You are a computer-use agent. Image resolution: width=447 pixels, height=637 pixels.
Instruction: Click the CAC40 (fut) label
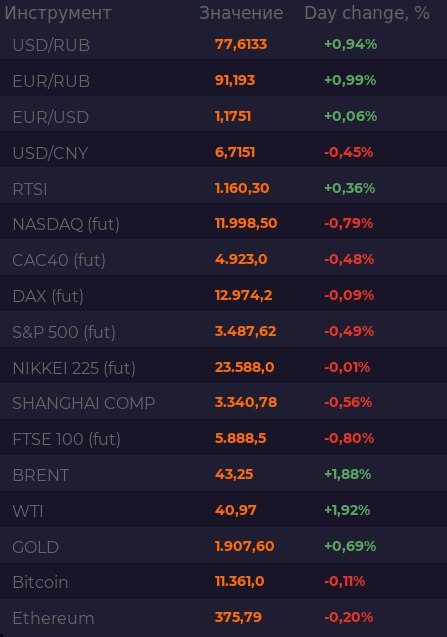click(59, 260)
